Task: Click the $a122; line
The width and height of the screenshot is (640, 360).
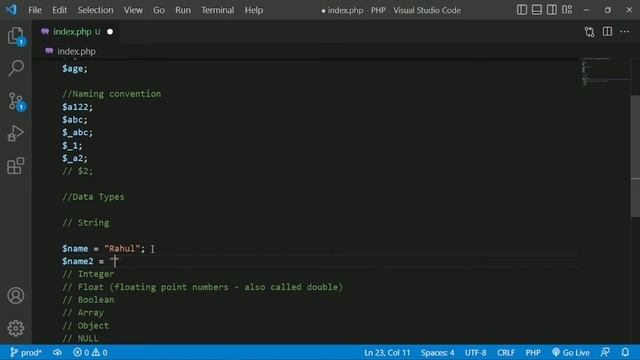Action: pos(78,107)
